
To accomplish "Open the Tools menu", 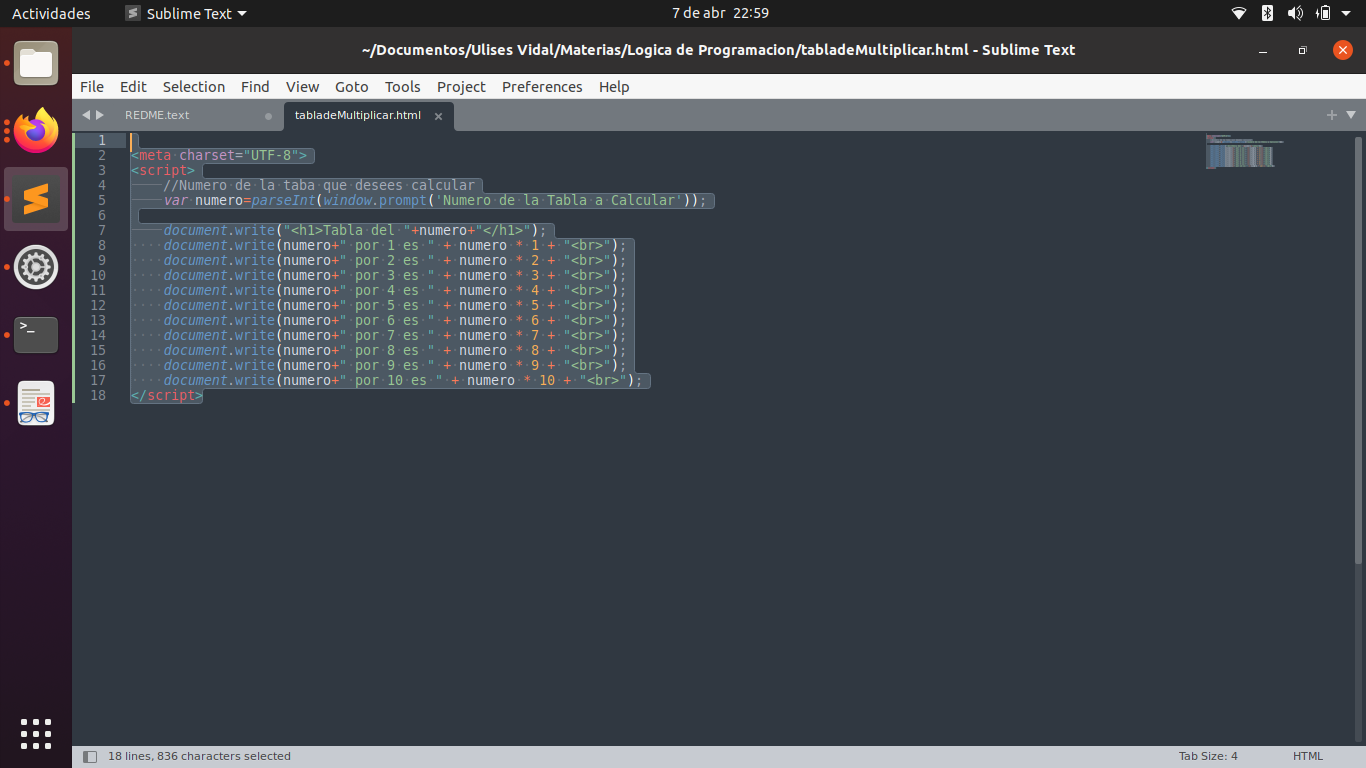I will 403,87.
